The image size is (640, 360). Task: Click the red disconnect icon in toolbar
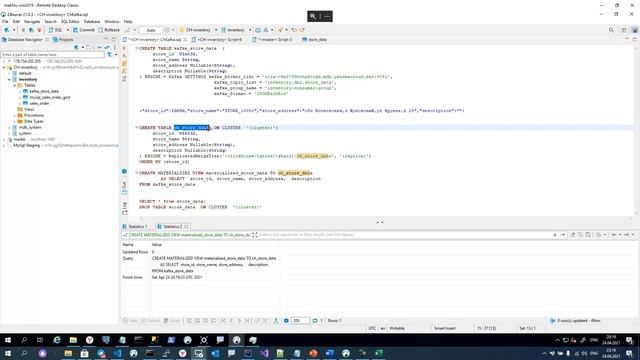(x=40, y=30)
